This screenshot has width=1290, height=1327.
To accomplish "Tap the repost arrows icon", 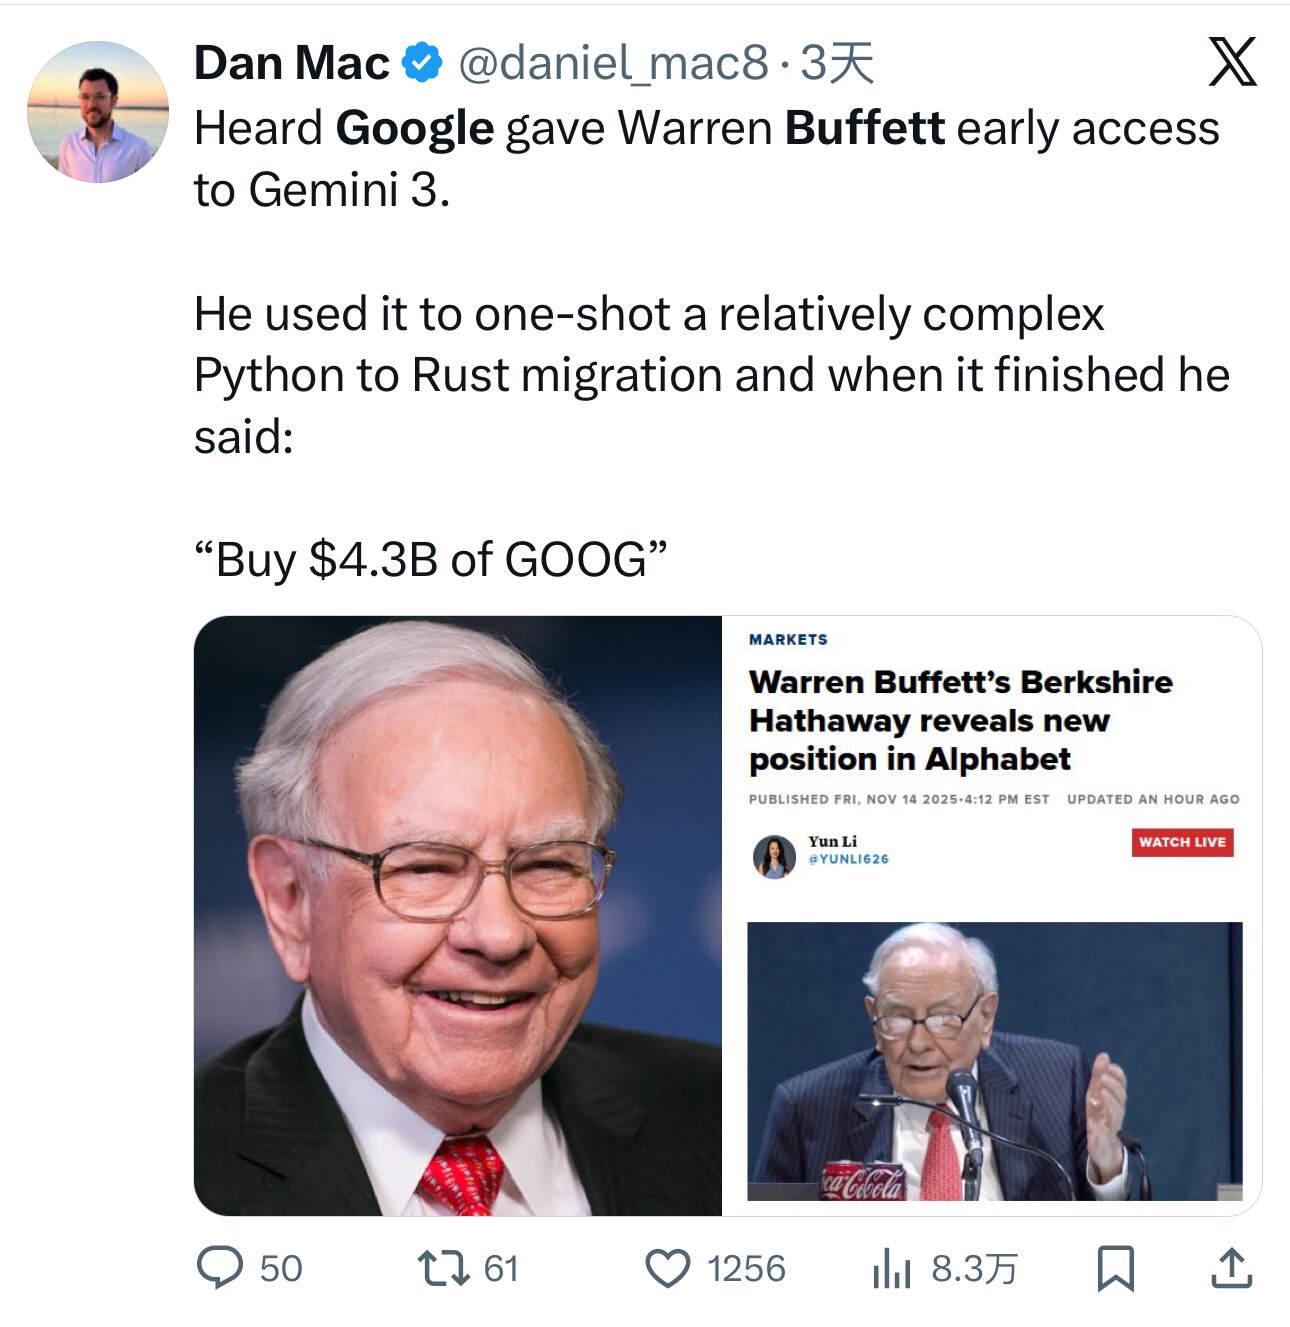I will point(442,1268).
